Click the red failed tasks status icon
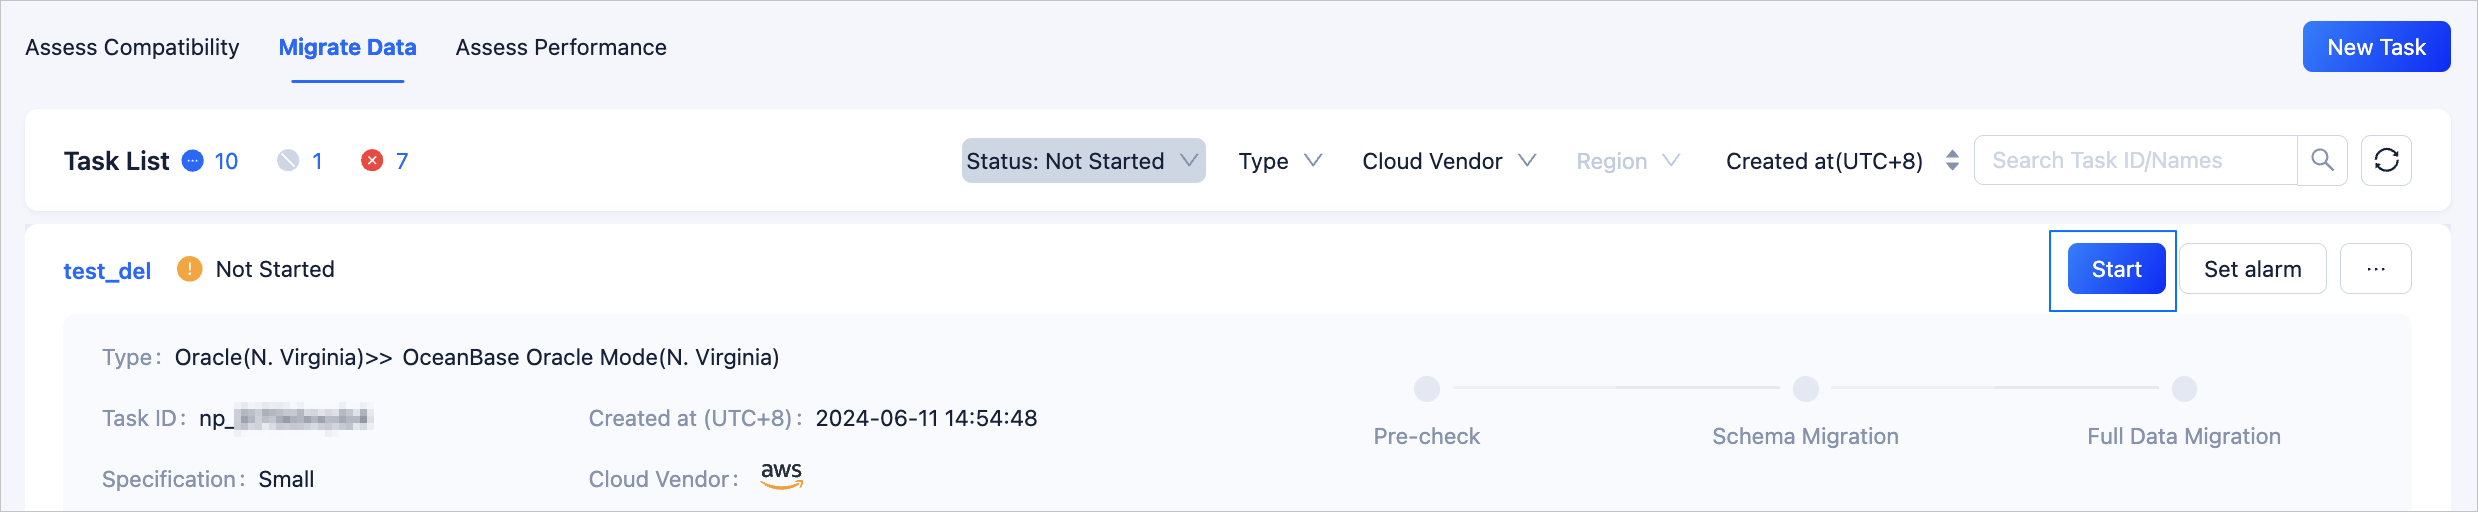The image size is (2478, 512). (x=372, y=161)
